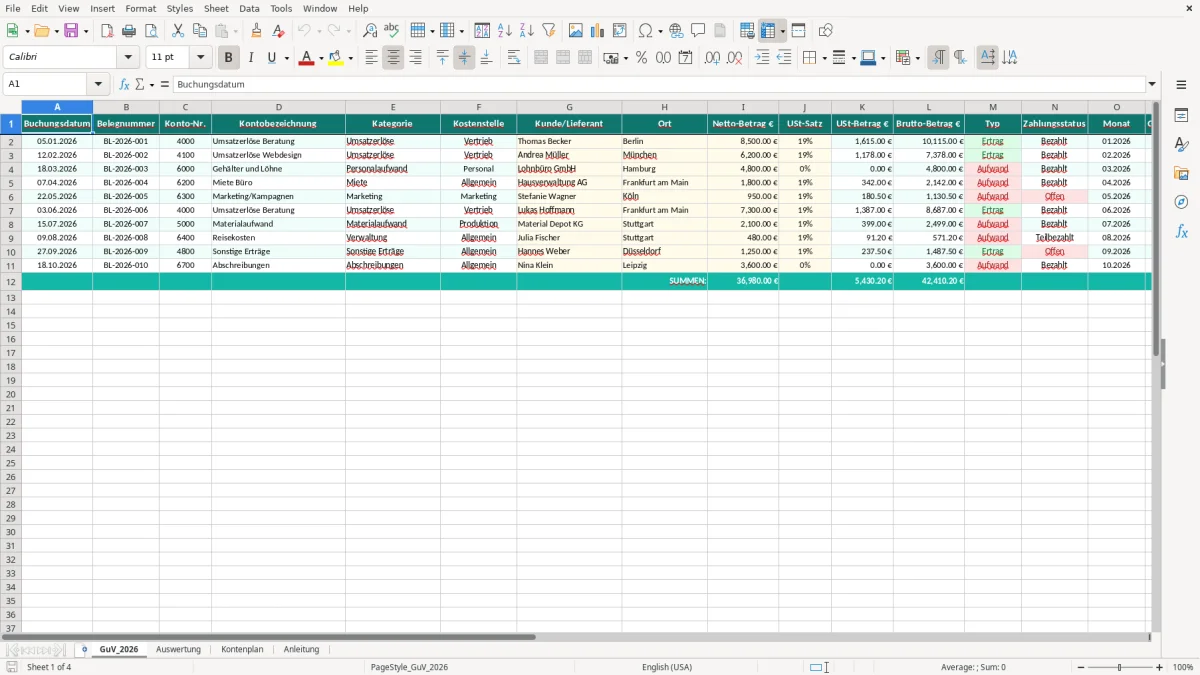Viewport: 1200px width, 675px height.
Task: Open the Font Size dropdown
Action: (x=200, y=58)
